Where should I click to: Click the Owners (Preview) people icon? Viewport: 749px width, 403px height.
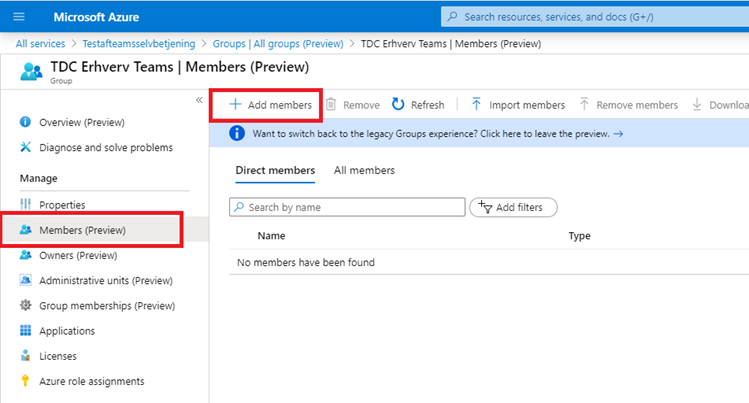25,255
